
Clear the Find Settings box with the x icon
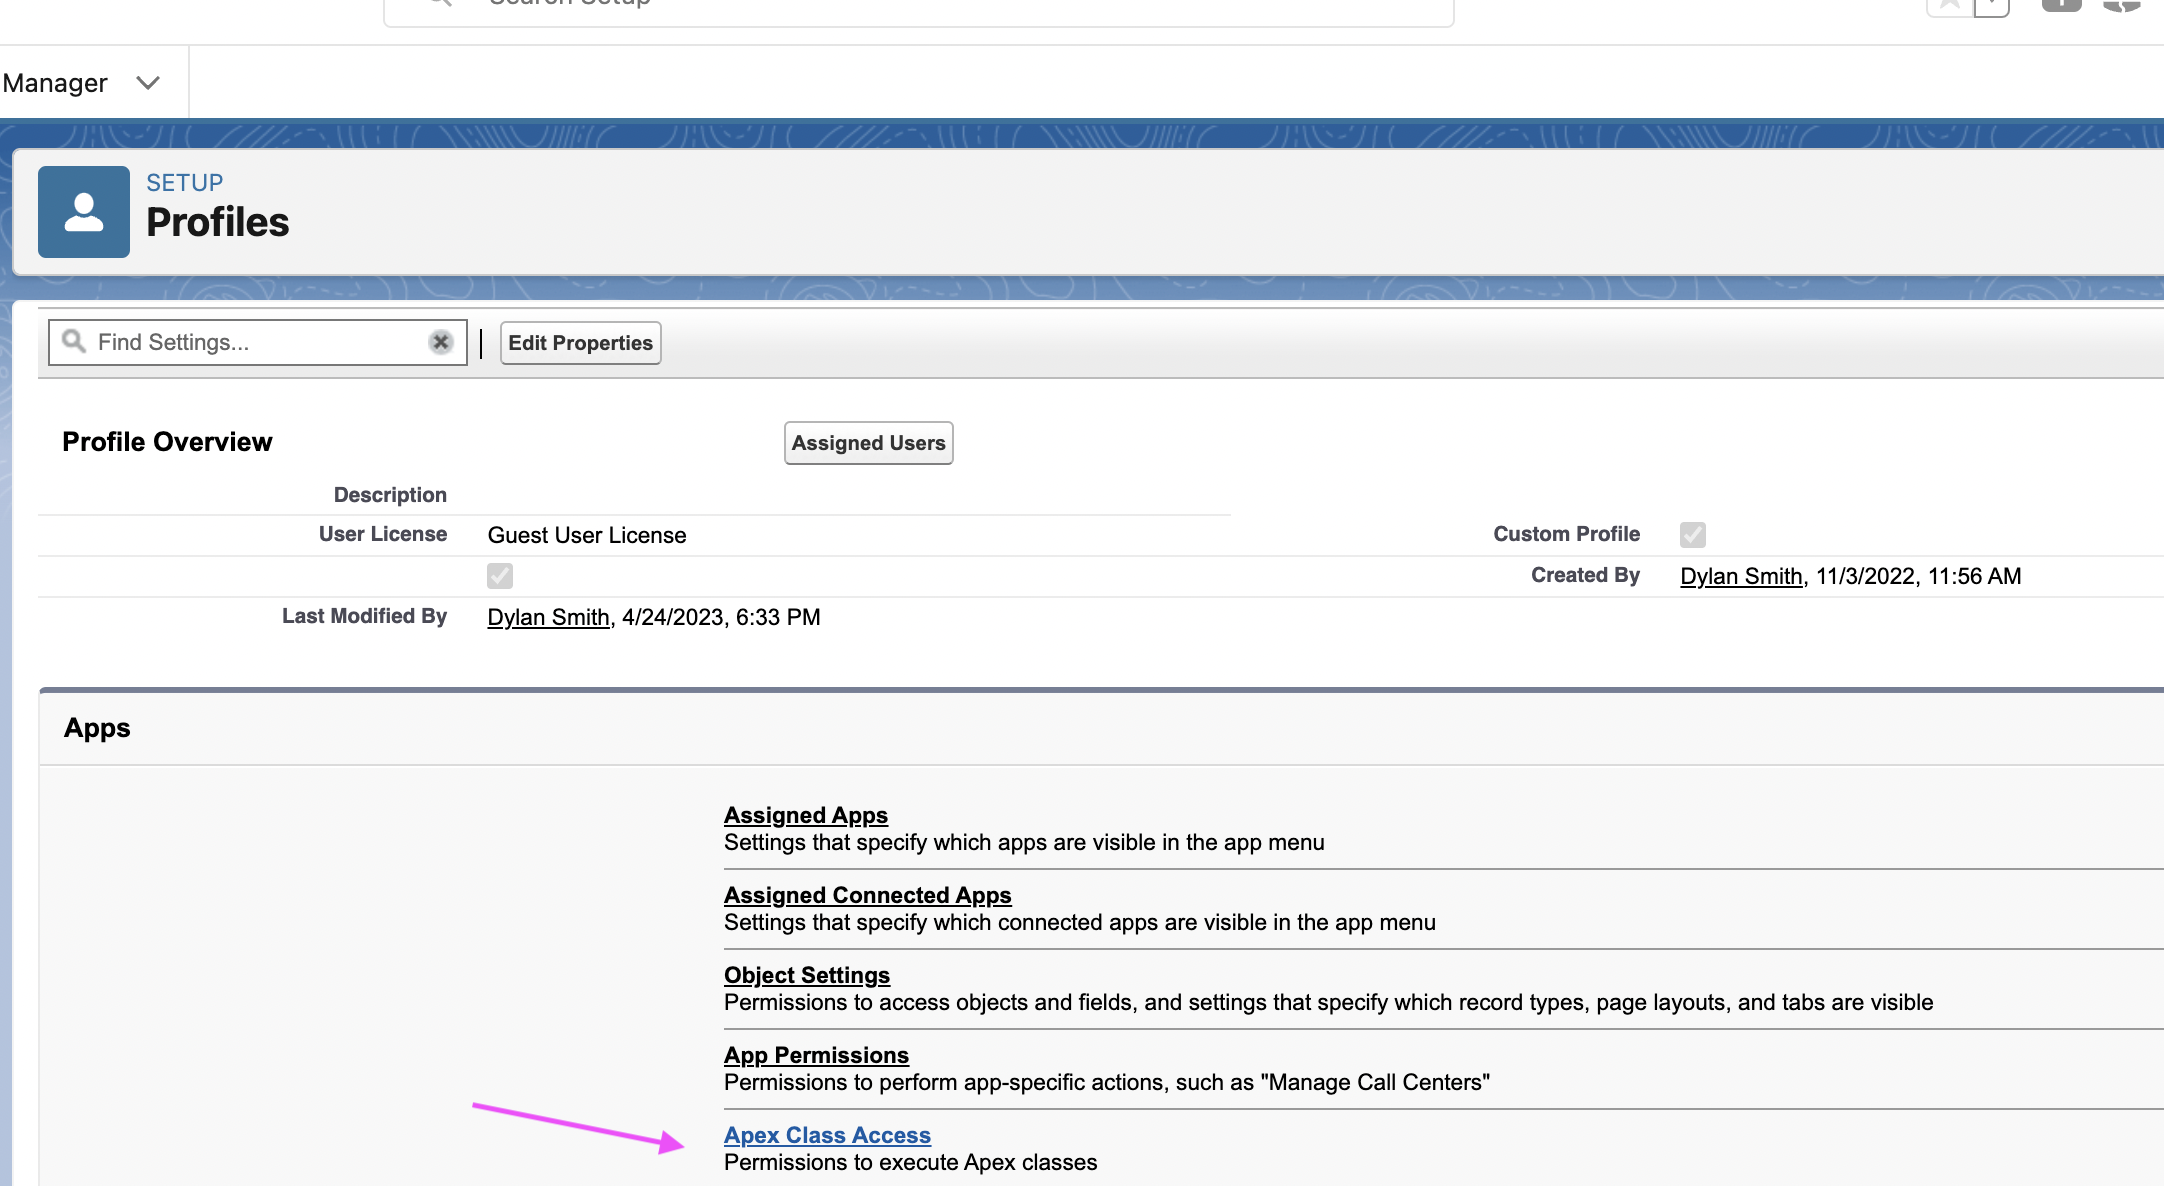pos(441,341)
